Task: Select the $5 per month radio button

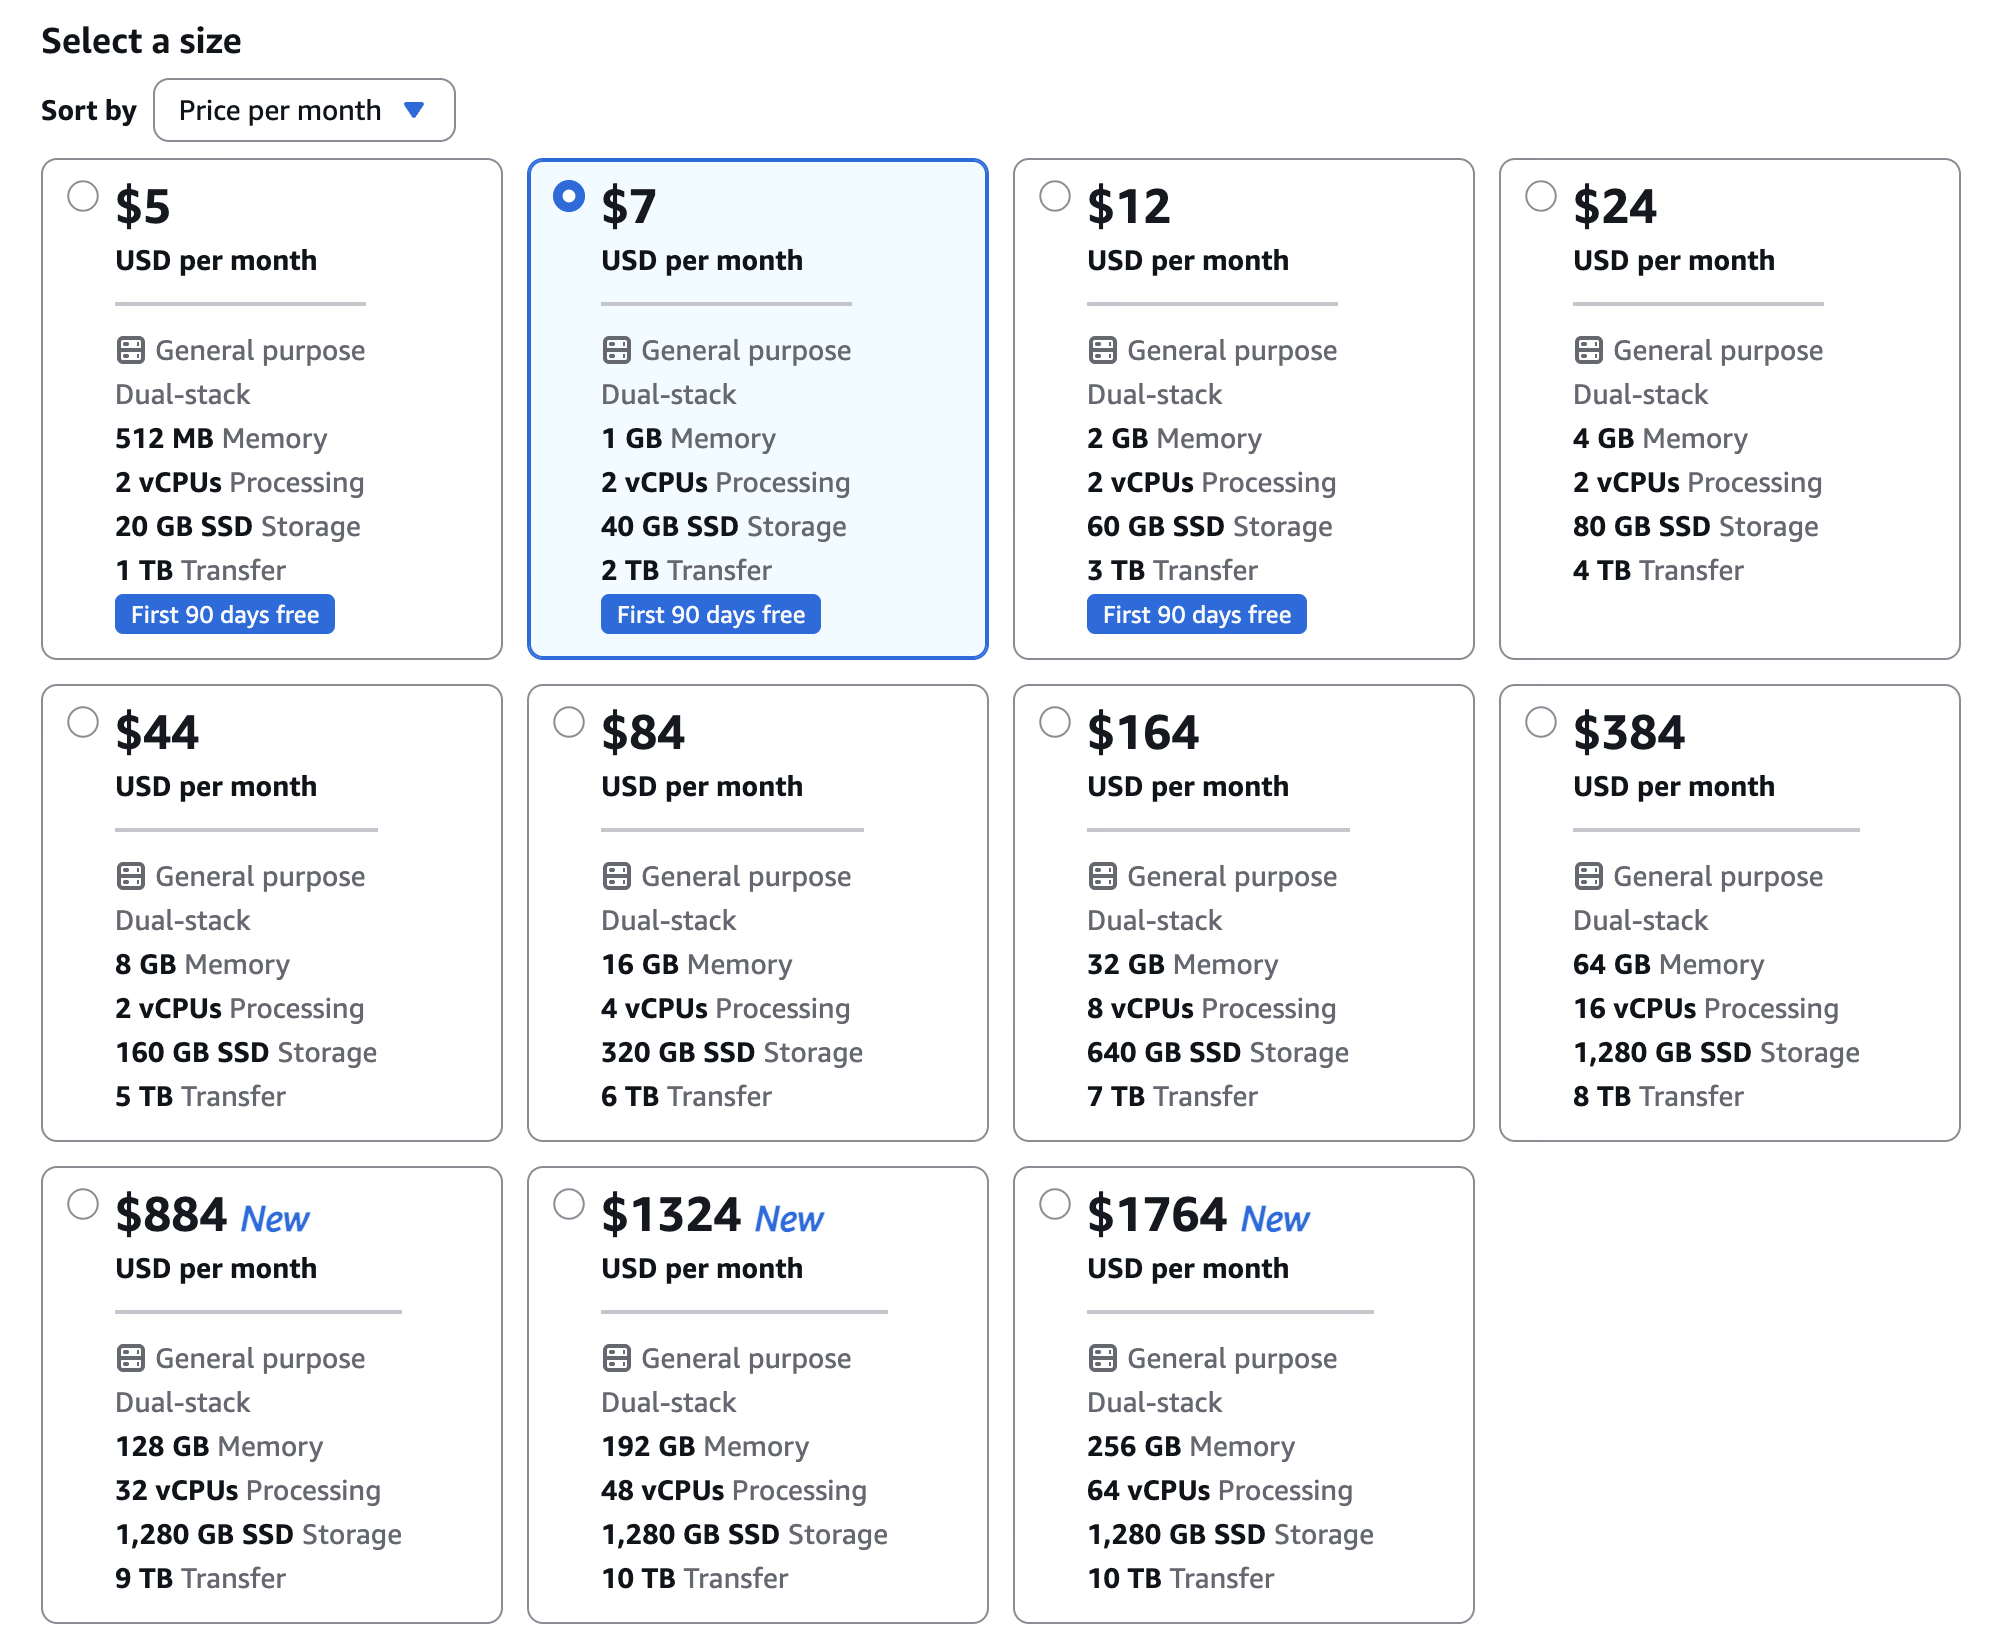Action: coord(83,196)
